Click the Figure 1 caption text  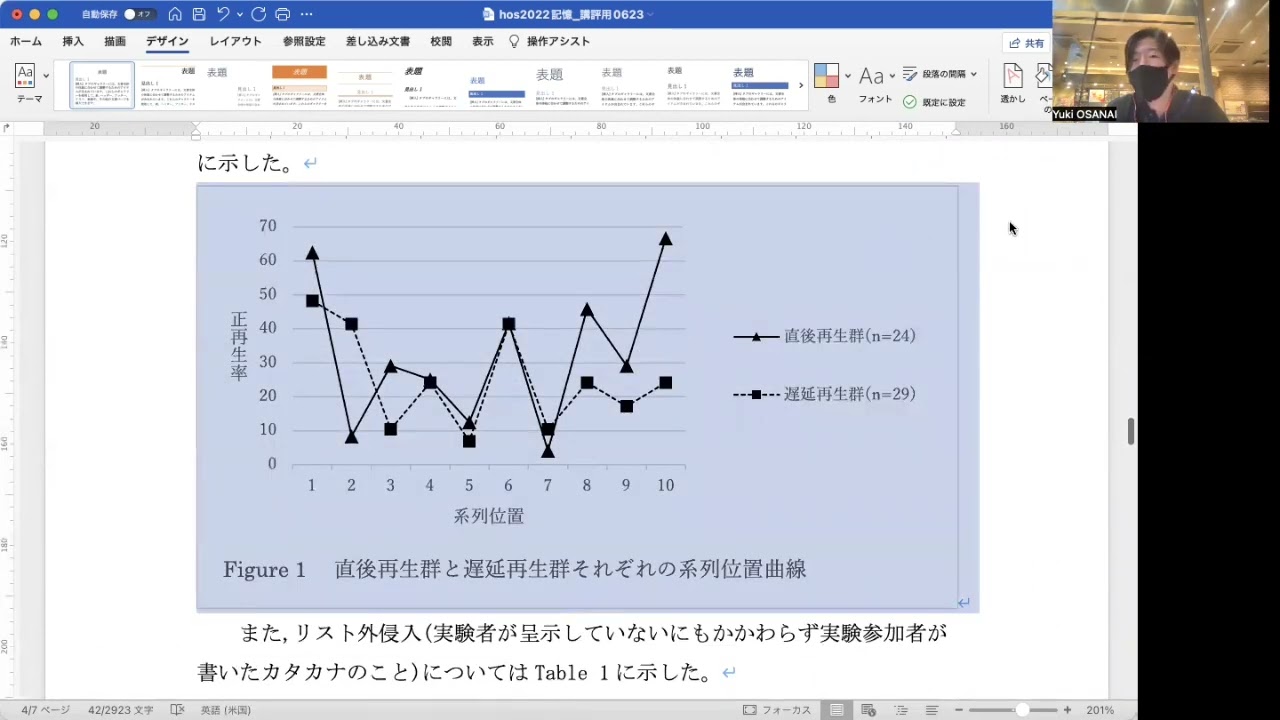[x=514, y=569]
